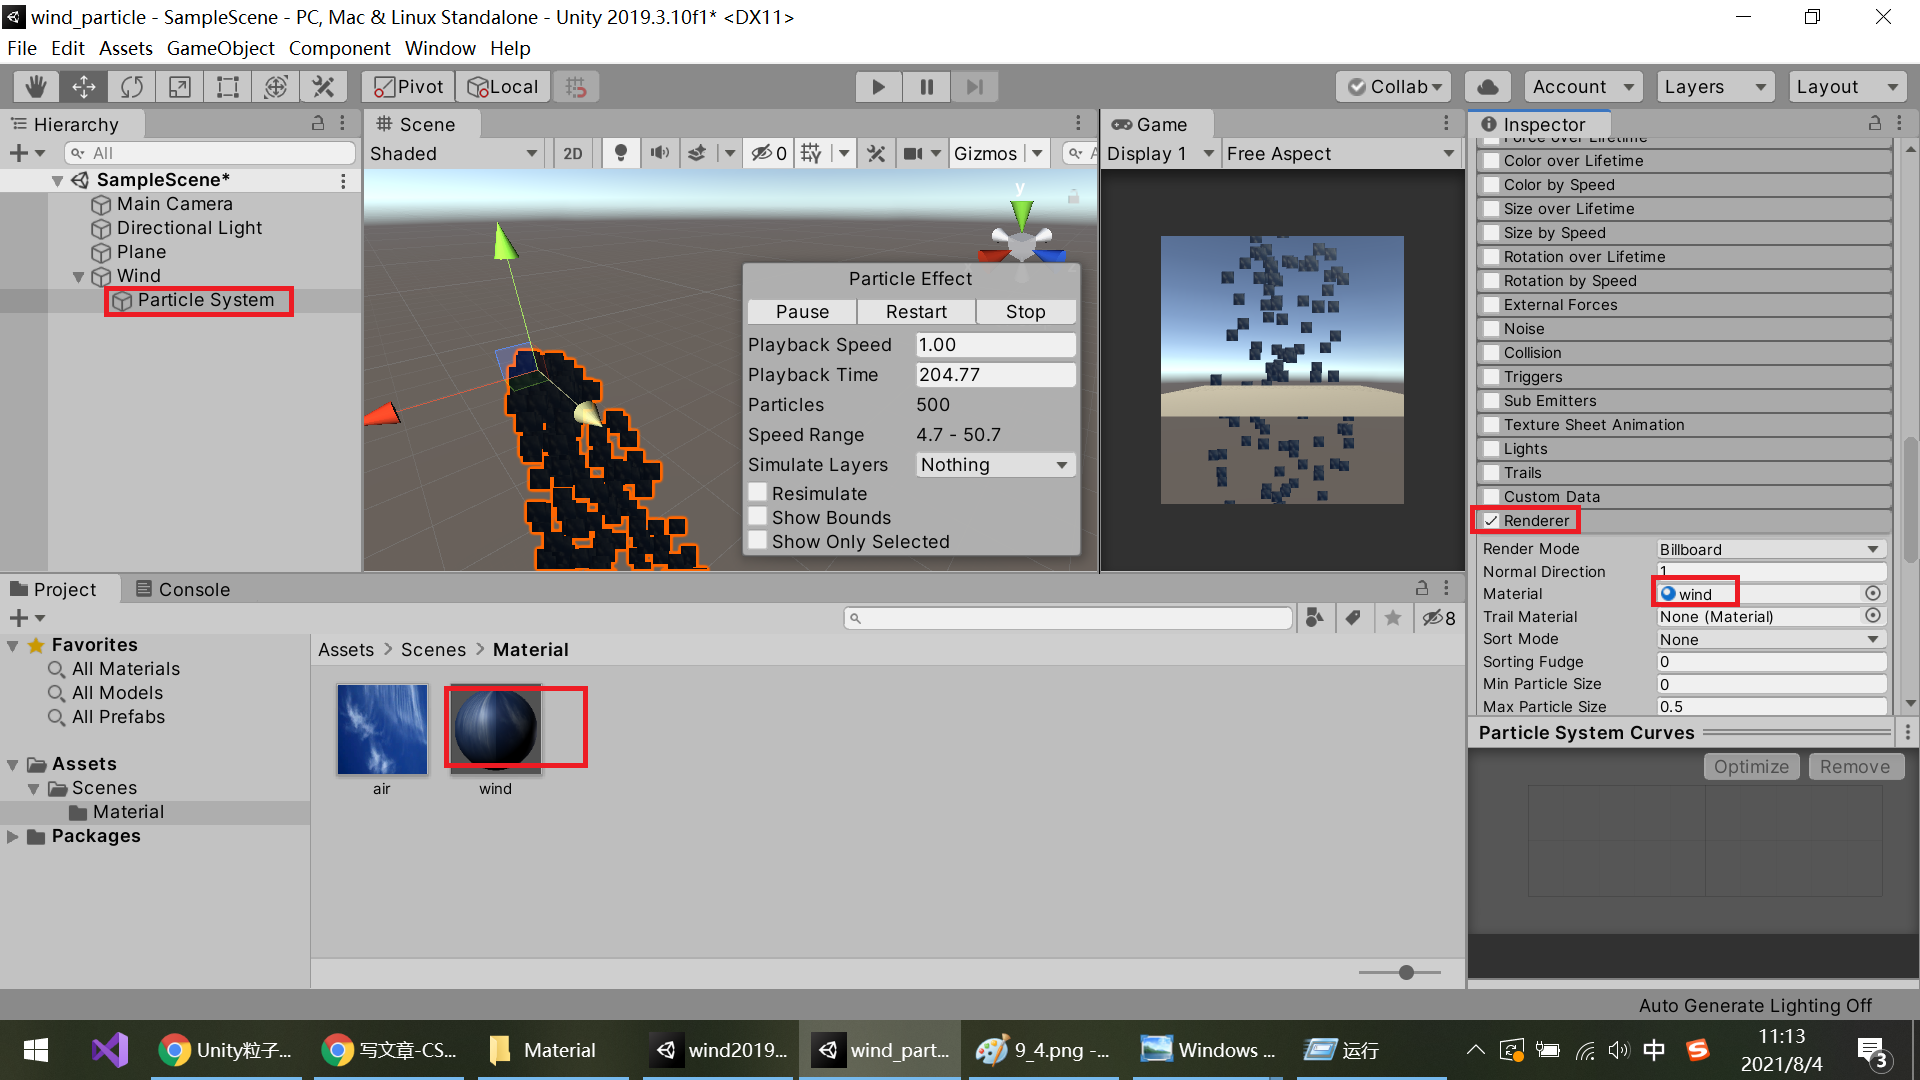Image resolution: width=1920 pixels, height=1080 pixels.
Task: Click the Stop particle button
Action: click(x=1025, y=312)
